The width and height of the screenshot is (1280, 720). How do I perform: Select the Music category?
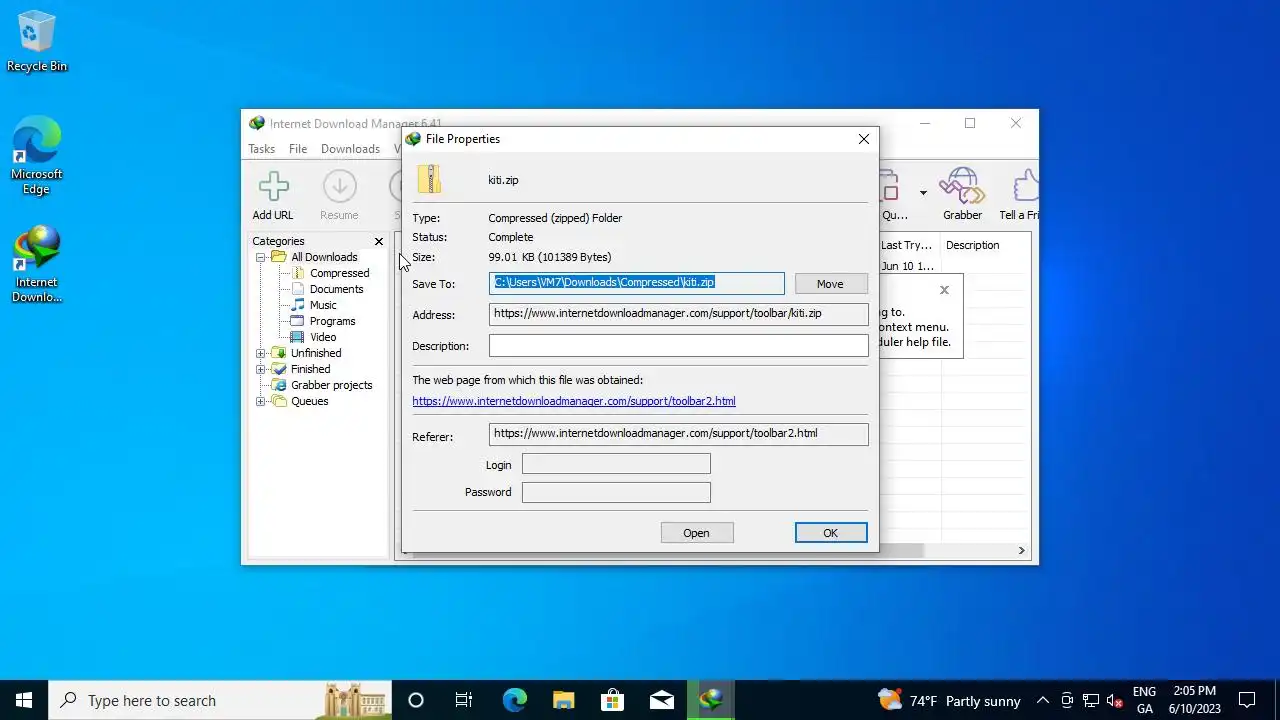click(x=323, y=305)
